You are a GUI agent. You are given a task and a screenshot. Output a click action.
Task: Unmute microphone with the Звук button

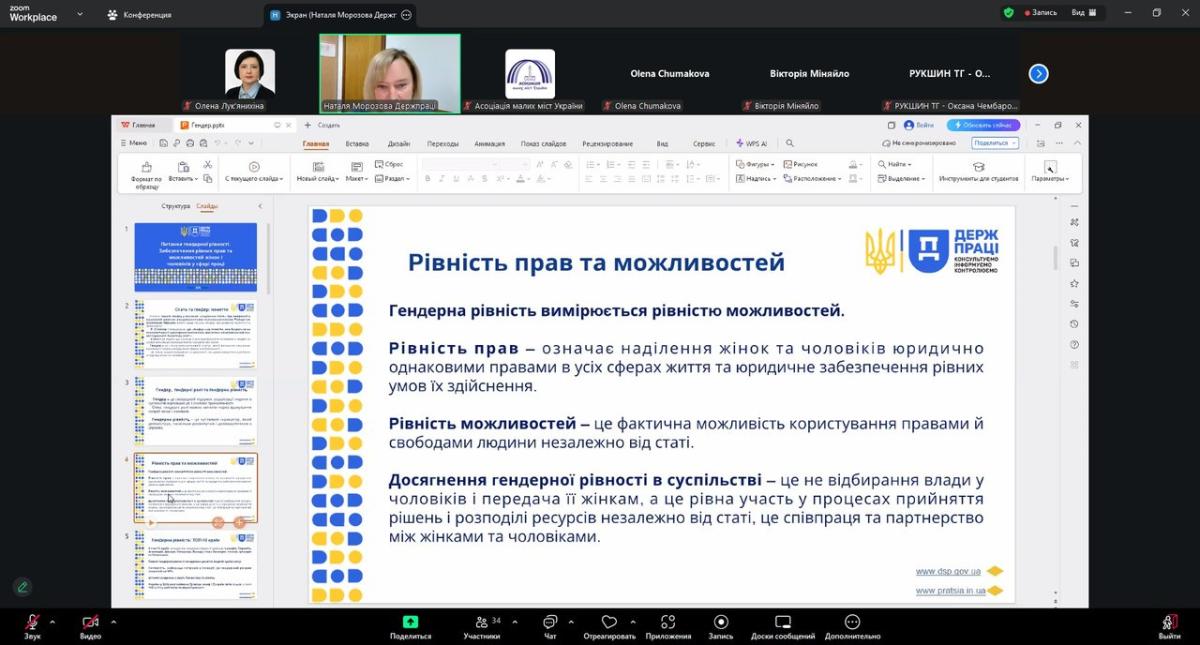pos(32,622)
